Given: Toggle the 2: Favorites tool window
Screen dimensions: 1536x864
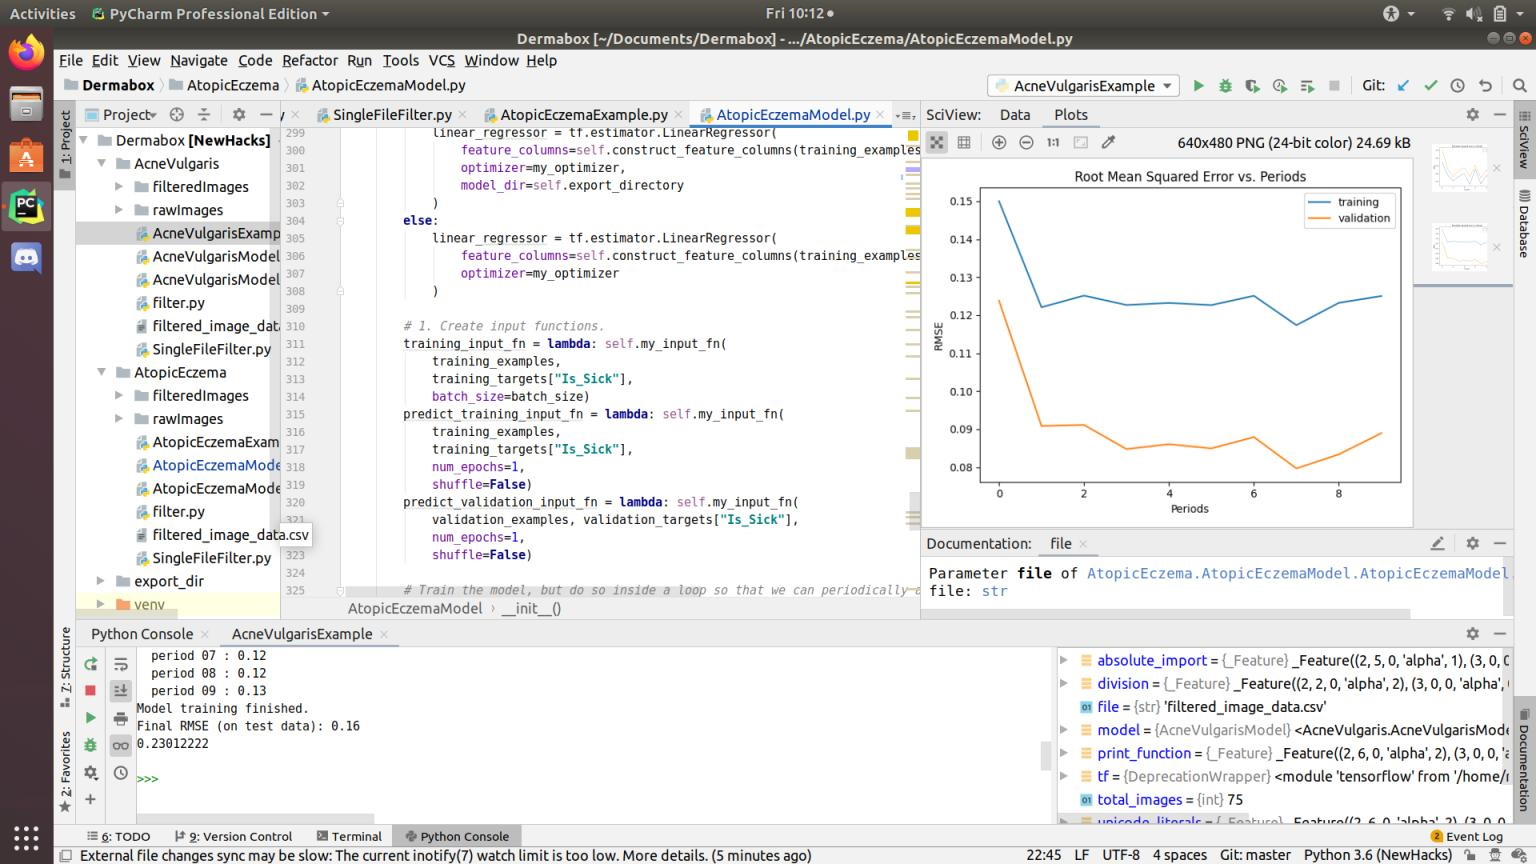Looking at the screenshot, I should coord(65,771).
